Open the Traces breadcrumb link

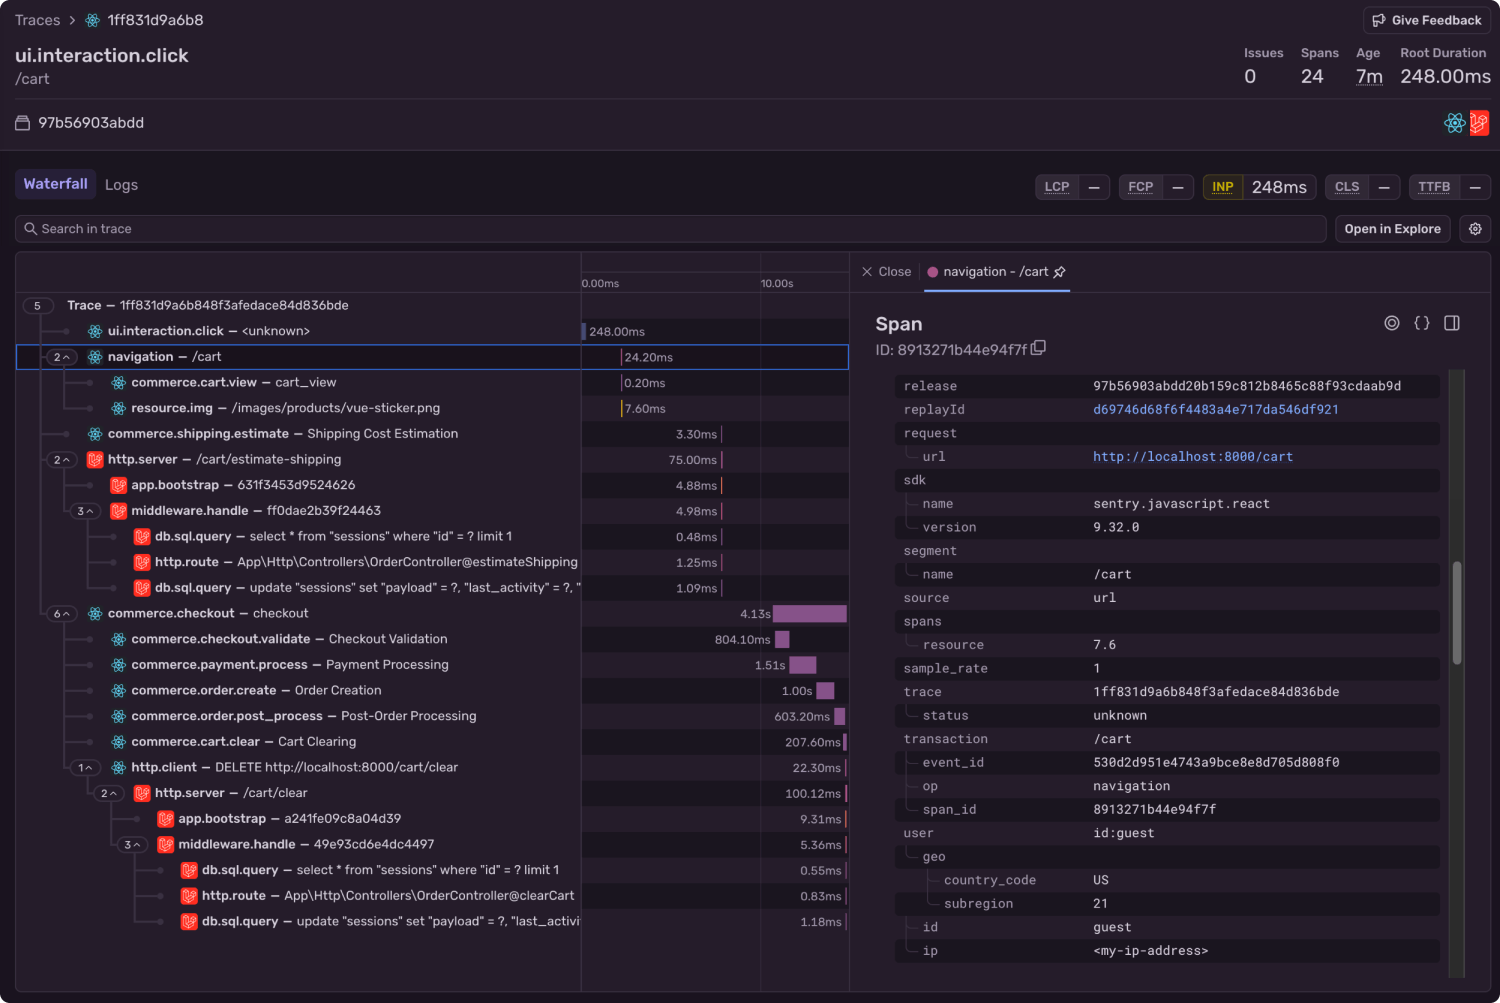click(x=37, y=19)
